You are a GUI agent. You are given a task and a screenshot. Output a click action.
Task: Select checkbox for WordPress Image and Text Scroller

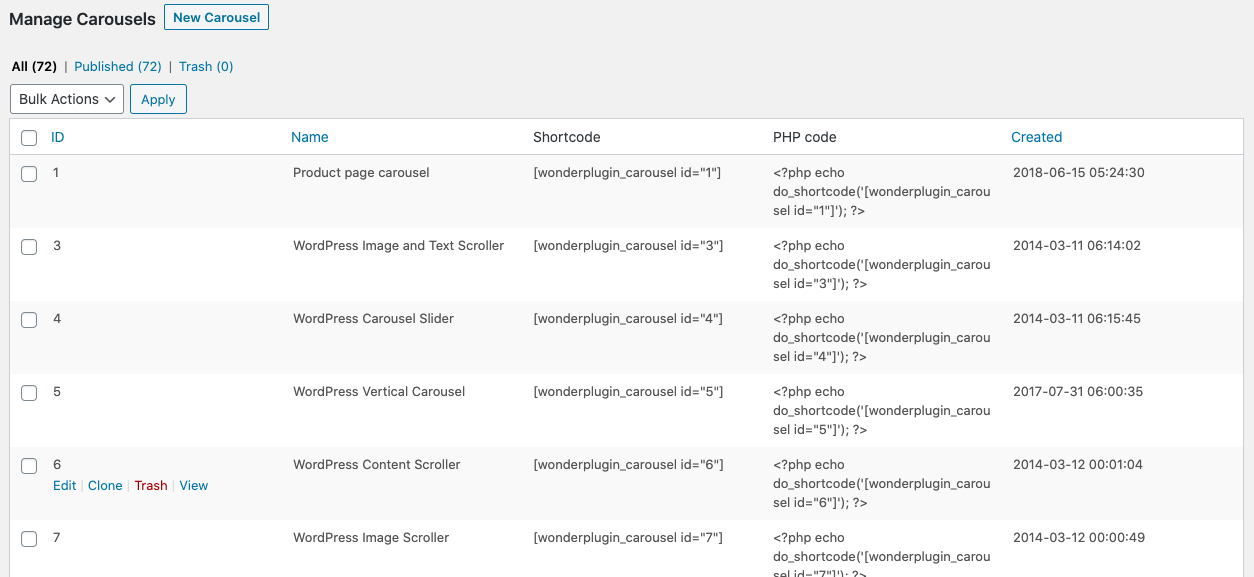tap(29, 247)
